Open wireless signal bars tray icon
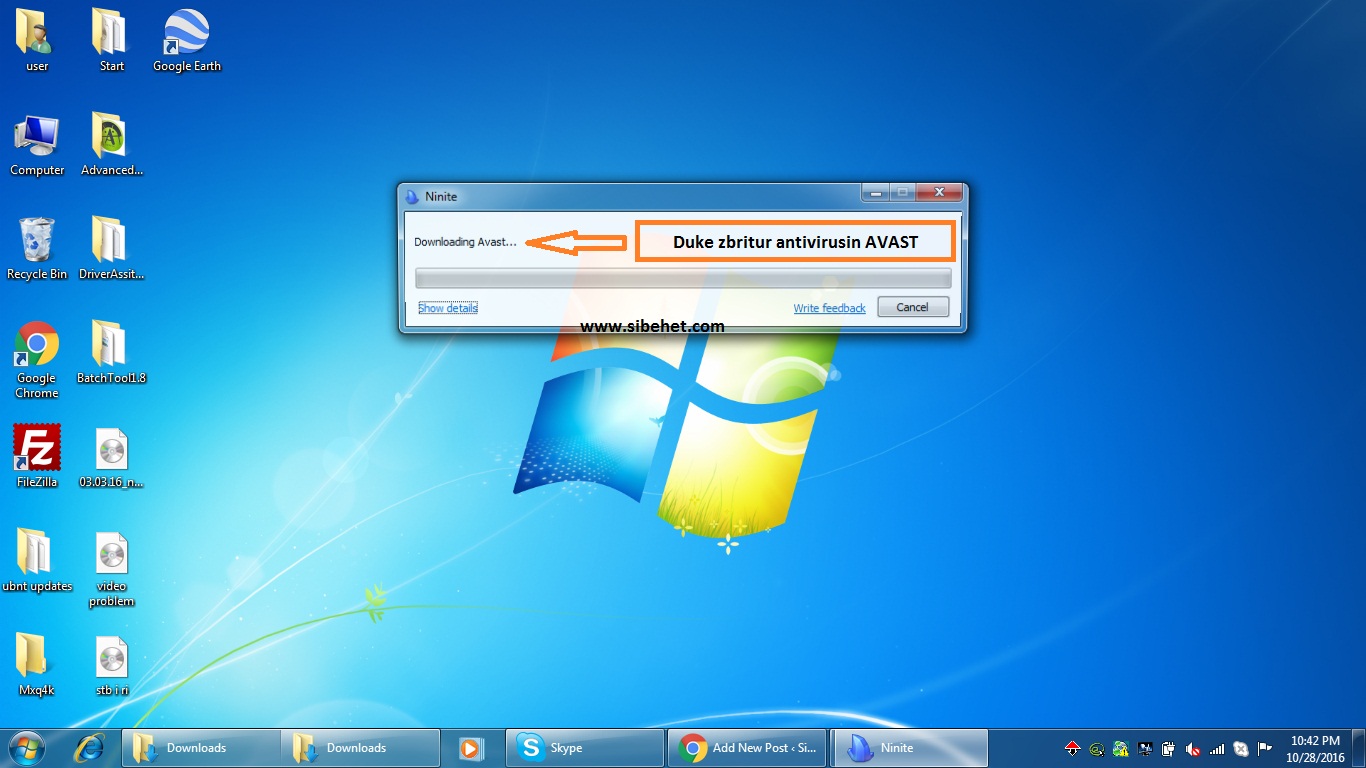 click(1217, 748)
